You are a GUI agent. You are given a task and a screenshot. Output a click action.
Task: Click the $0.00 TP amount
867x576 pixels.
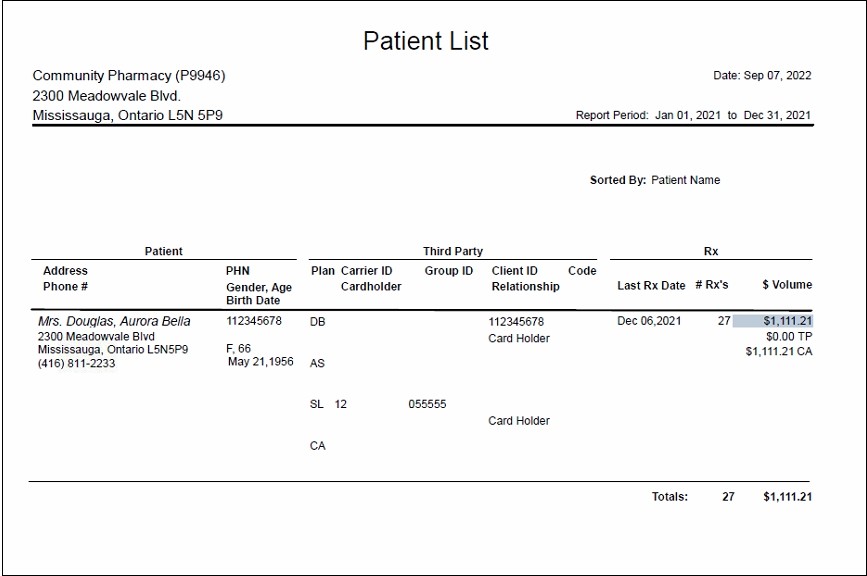(x=787, y=337)
